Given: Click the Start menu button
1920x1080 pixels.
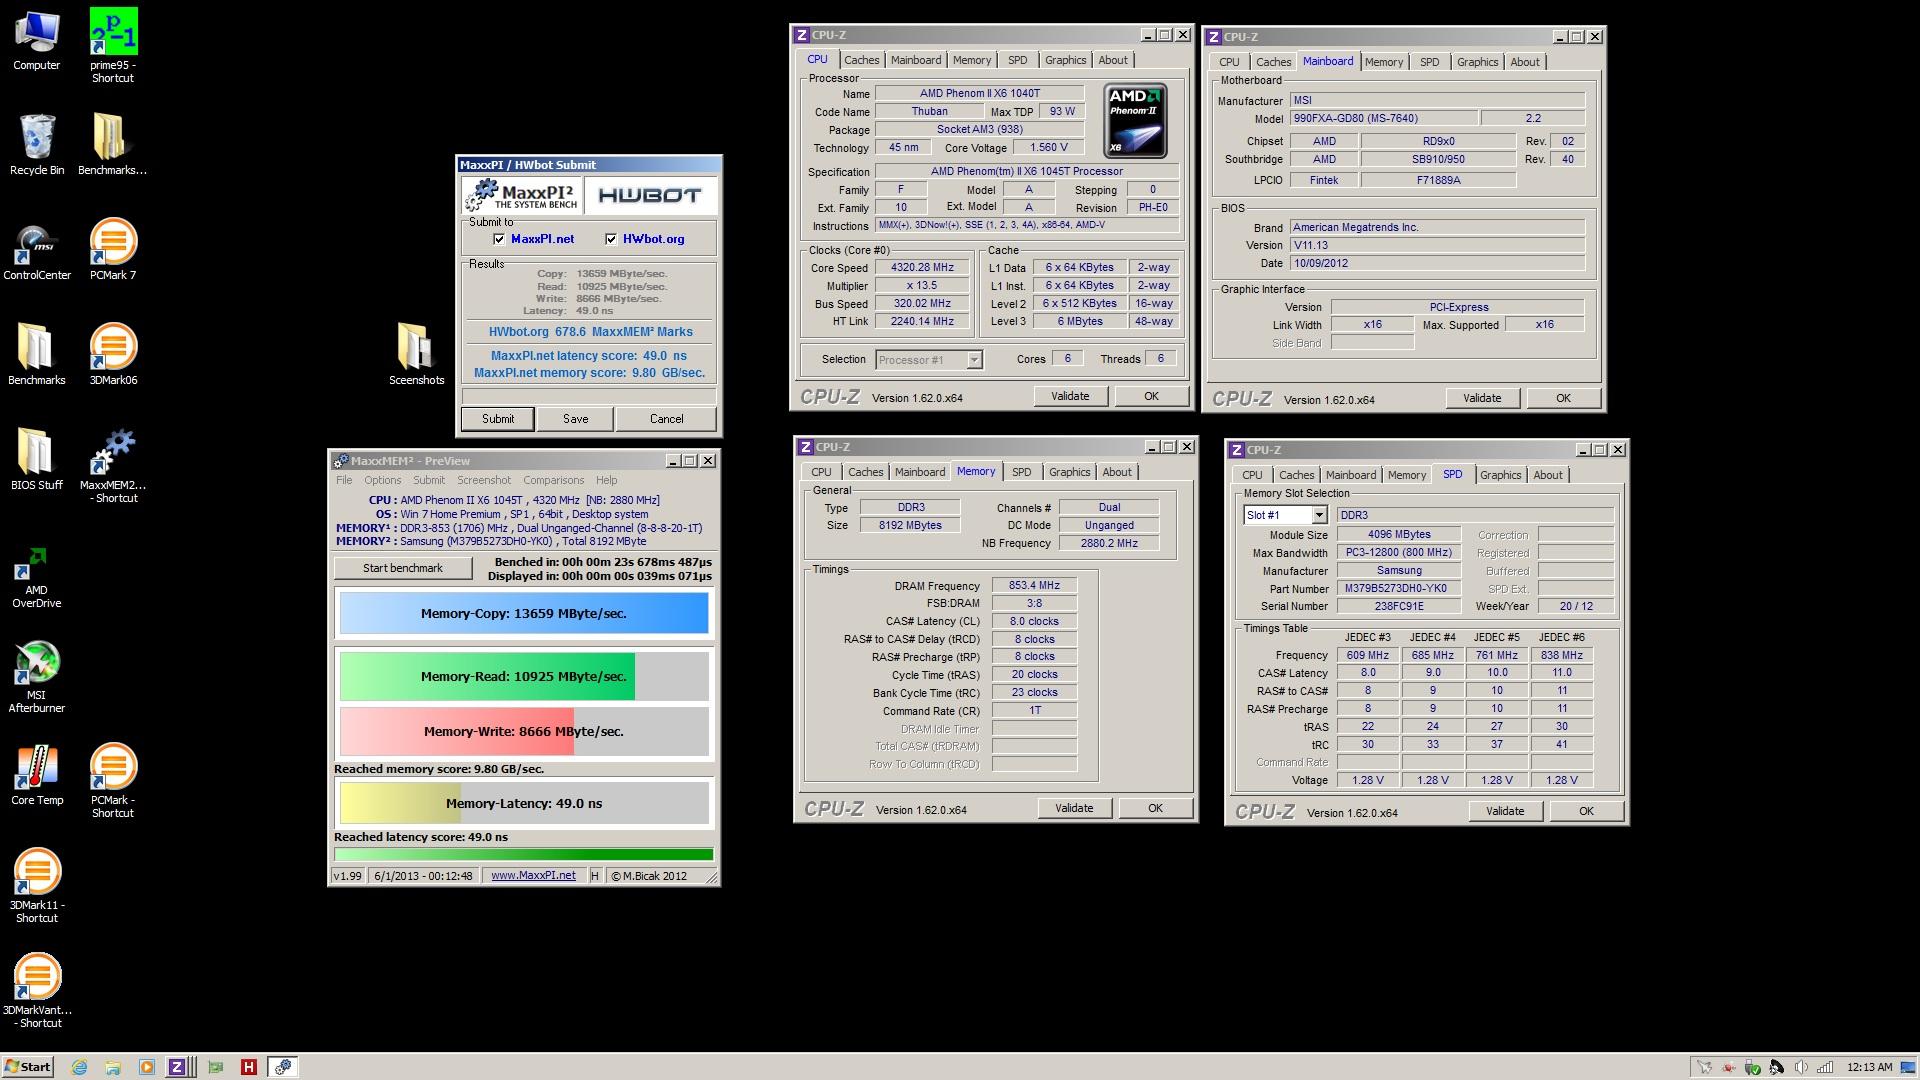Looking at the screenshot, I should point(28,1067).
